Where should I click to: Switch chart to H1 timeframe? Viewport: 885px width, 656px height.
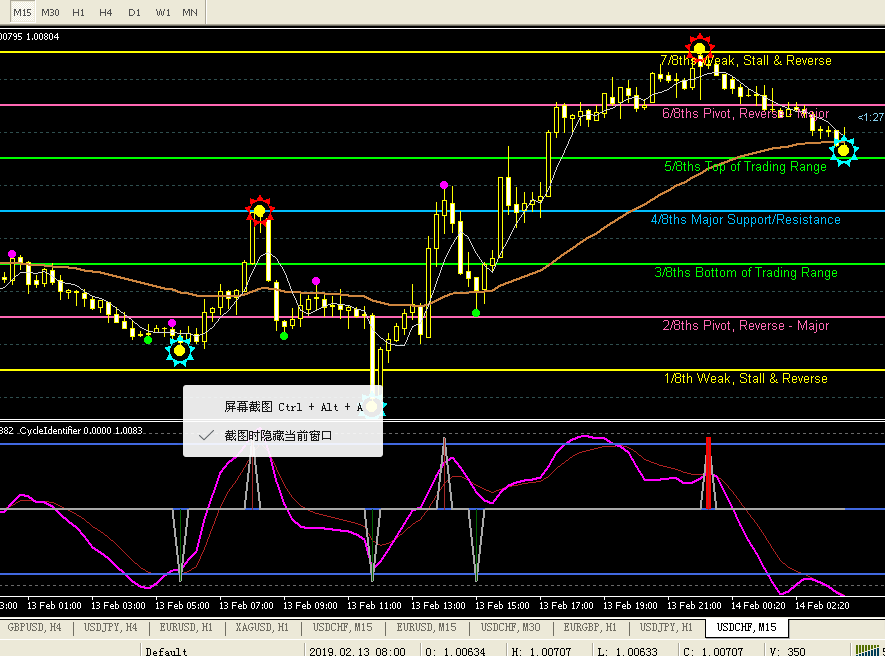(78, 12)
